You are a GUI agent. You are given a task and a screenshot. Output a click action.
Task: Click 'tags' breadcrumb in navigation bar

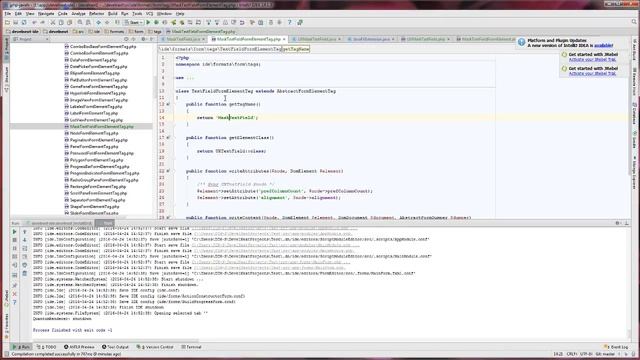point(155,31)
